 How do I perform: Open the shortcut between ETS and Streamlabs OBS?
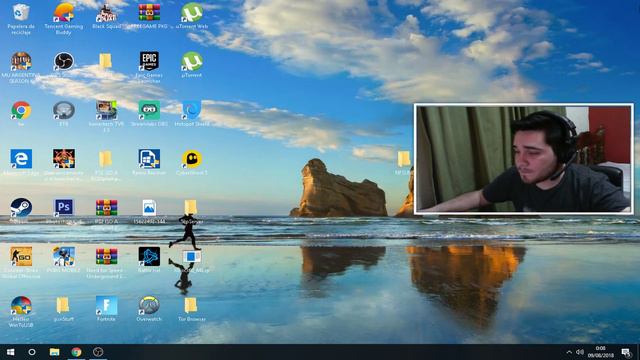[x=106, y=110]
